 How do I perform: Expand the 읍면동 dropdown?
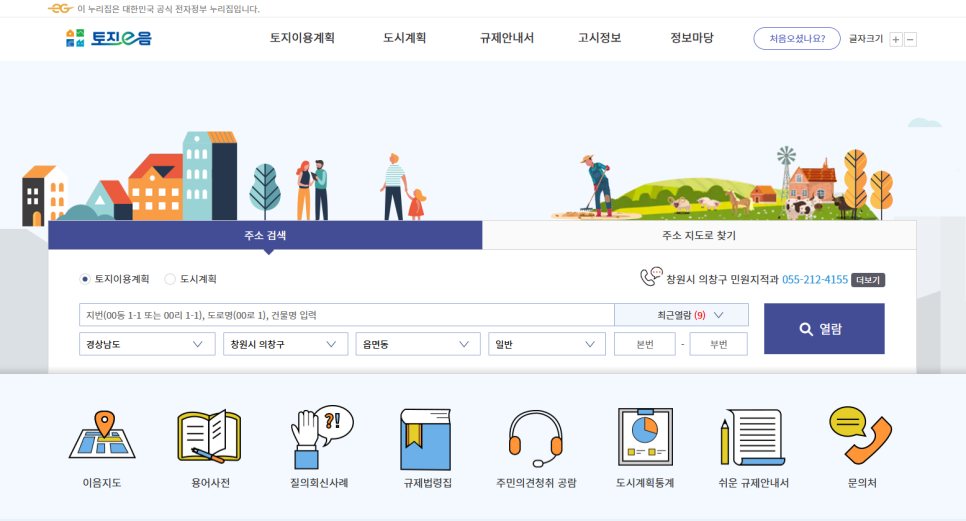(x=418, y=344)
